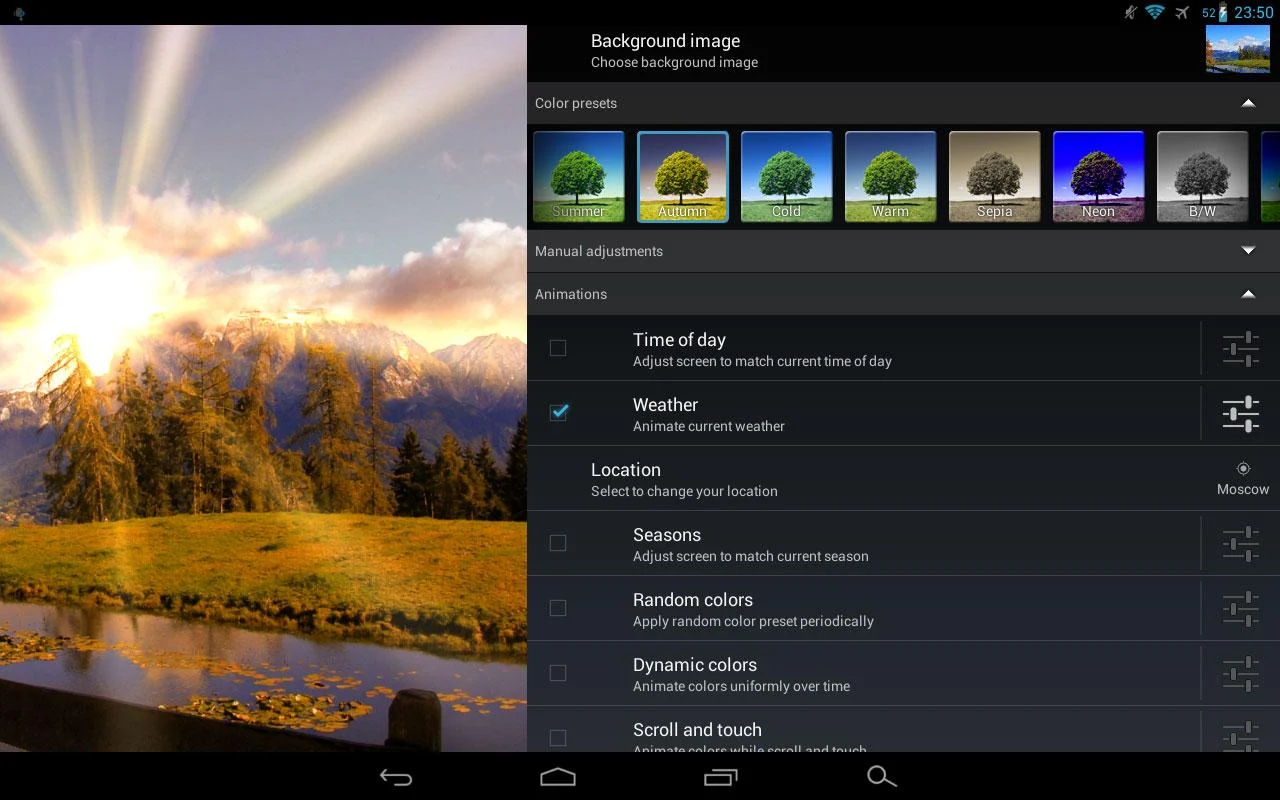This screenshot has width=1280, height=800.
Task: Open Random colors settings sliders icon
Action: coord(1239,608)
